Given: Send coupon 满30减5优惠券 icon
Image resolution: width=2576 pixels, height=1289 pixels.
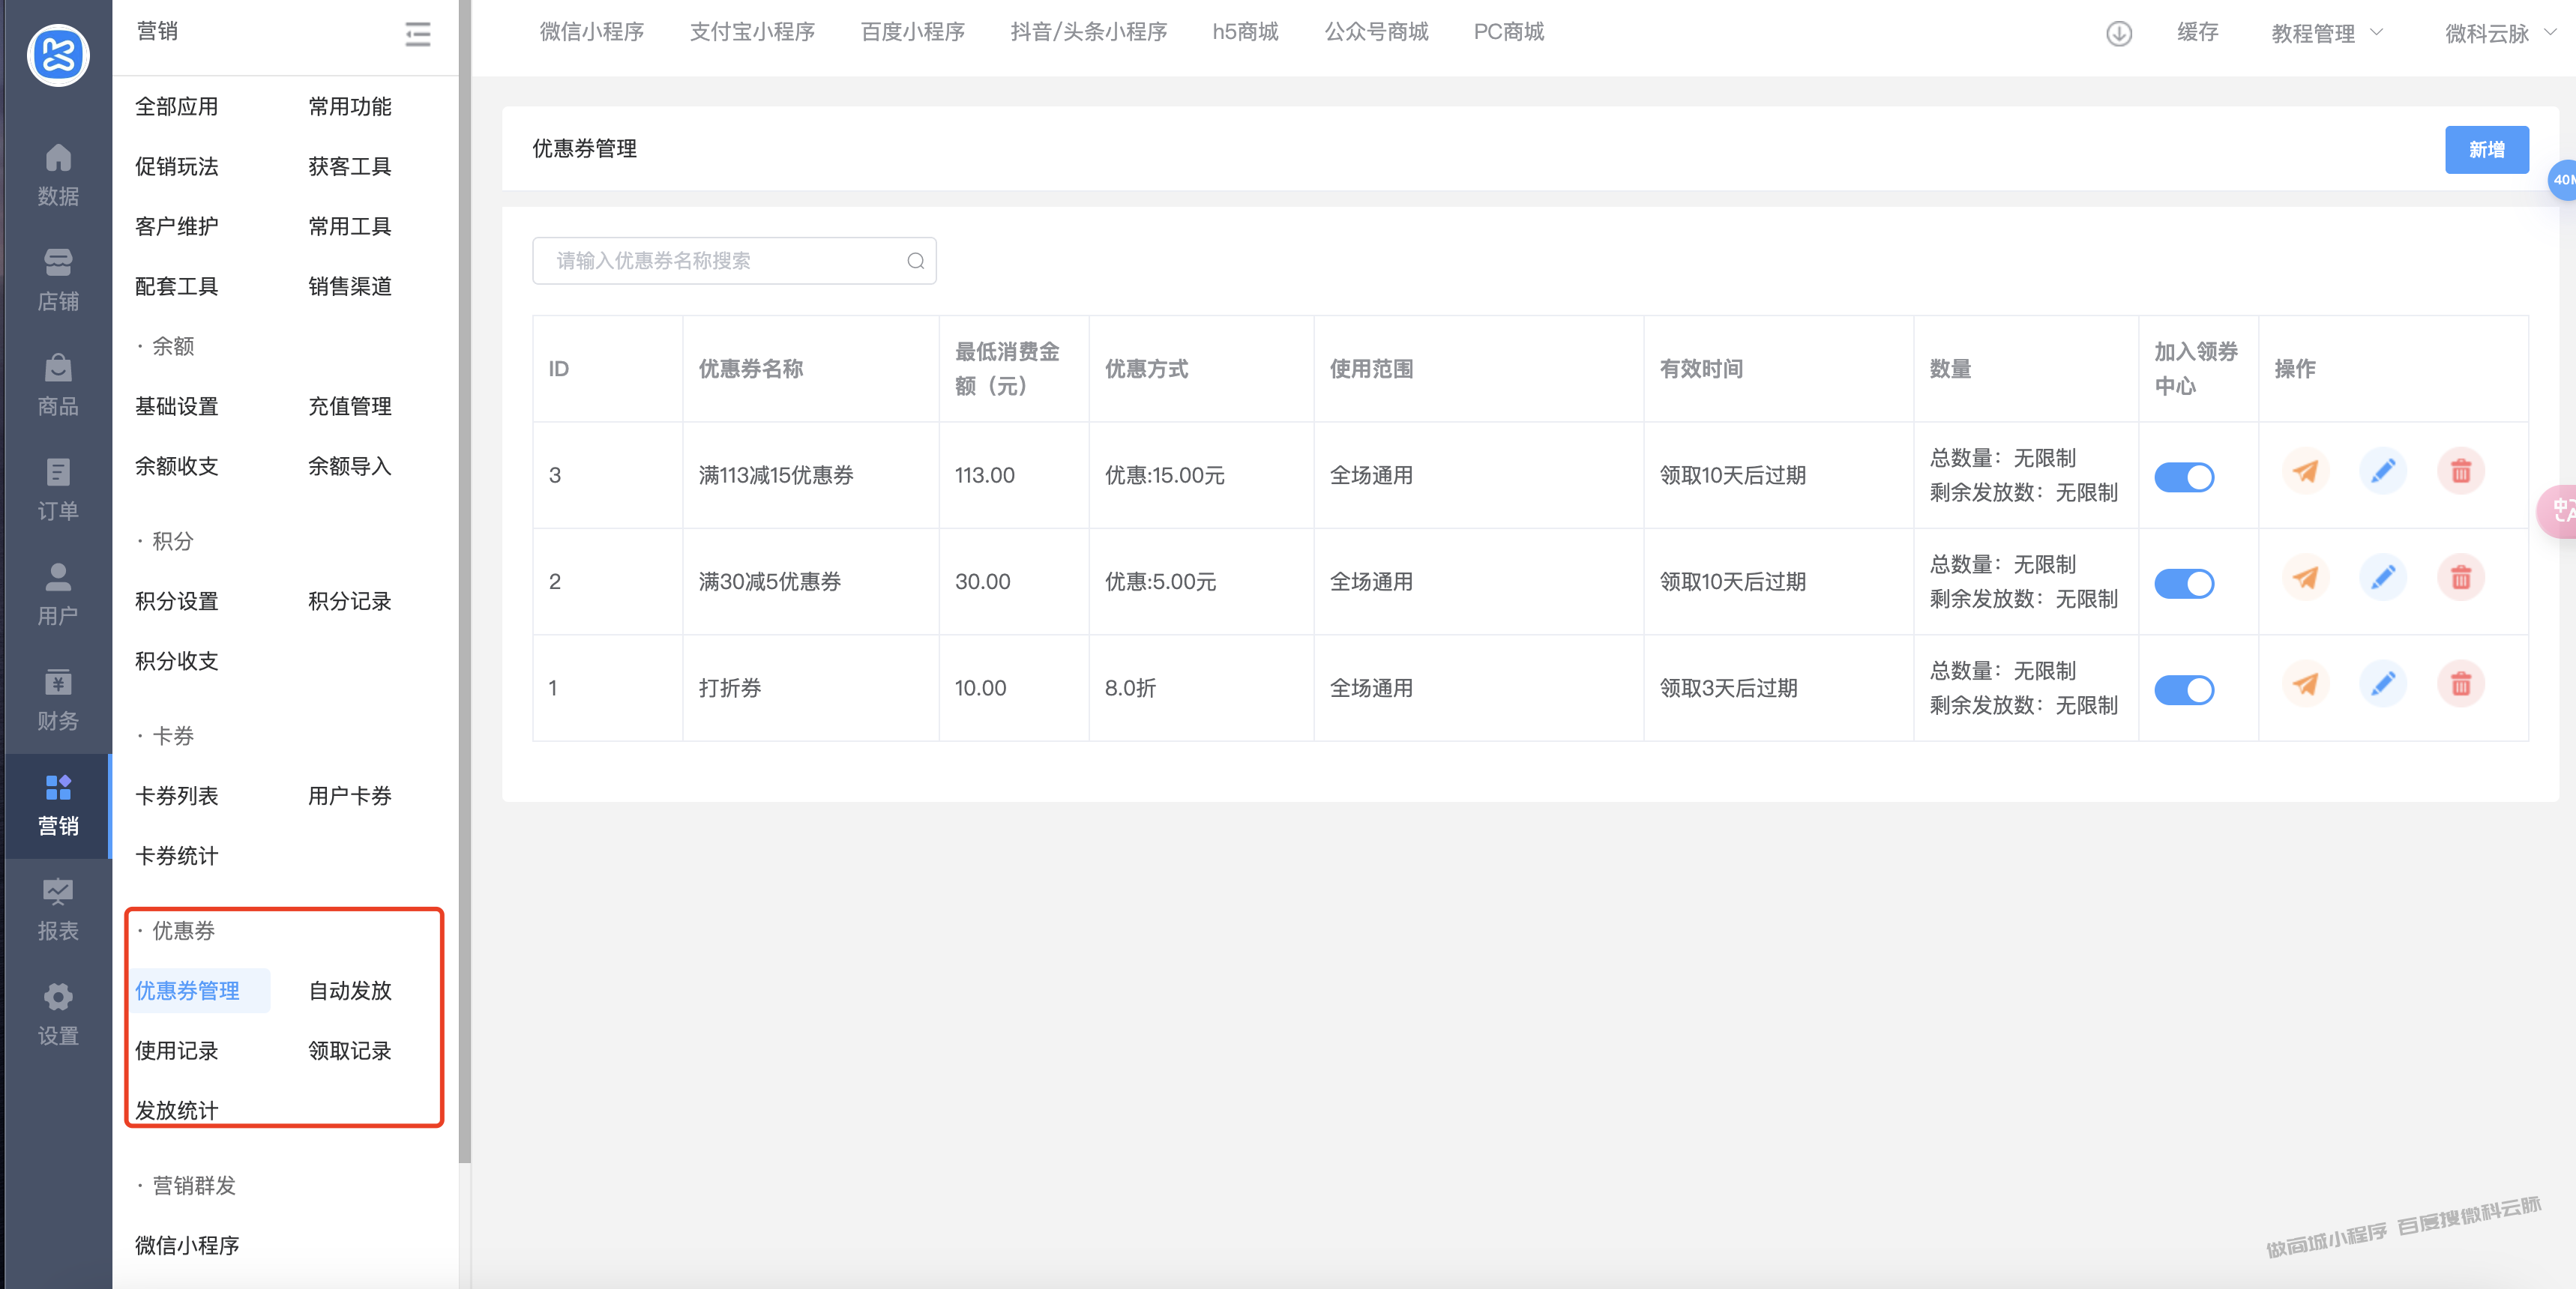Looking at the screenshot, I should point(2305,577).
